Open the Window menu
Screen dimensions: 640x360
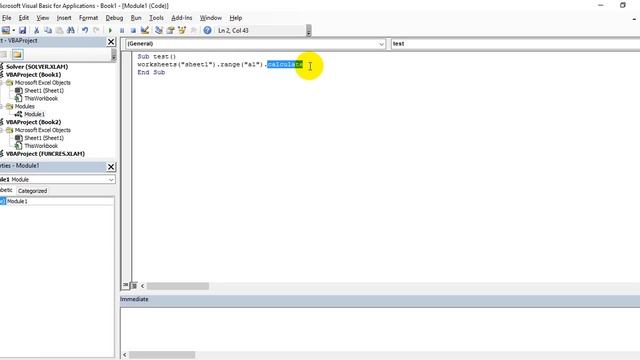[x=211, y=18]
